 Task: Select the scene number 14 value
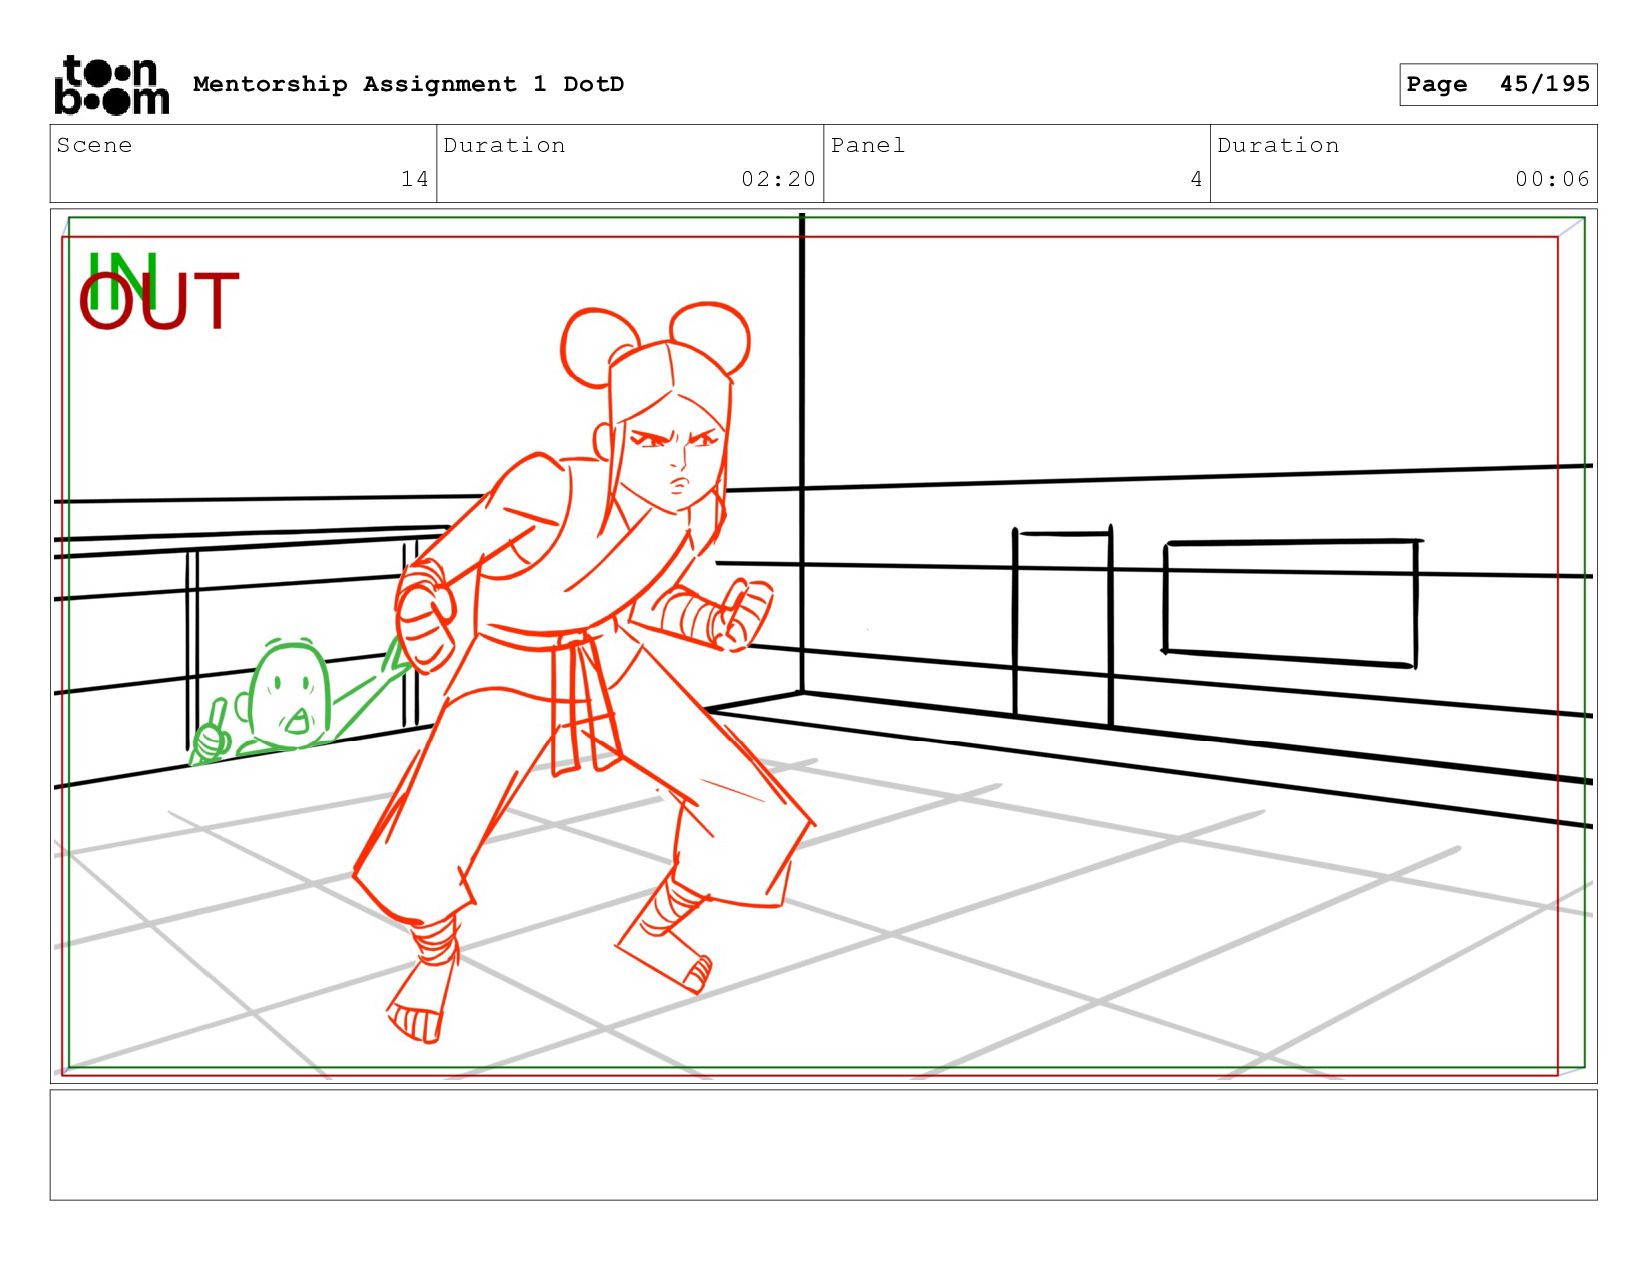click(x=414, y=179)
